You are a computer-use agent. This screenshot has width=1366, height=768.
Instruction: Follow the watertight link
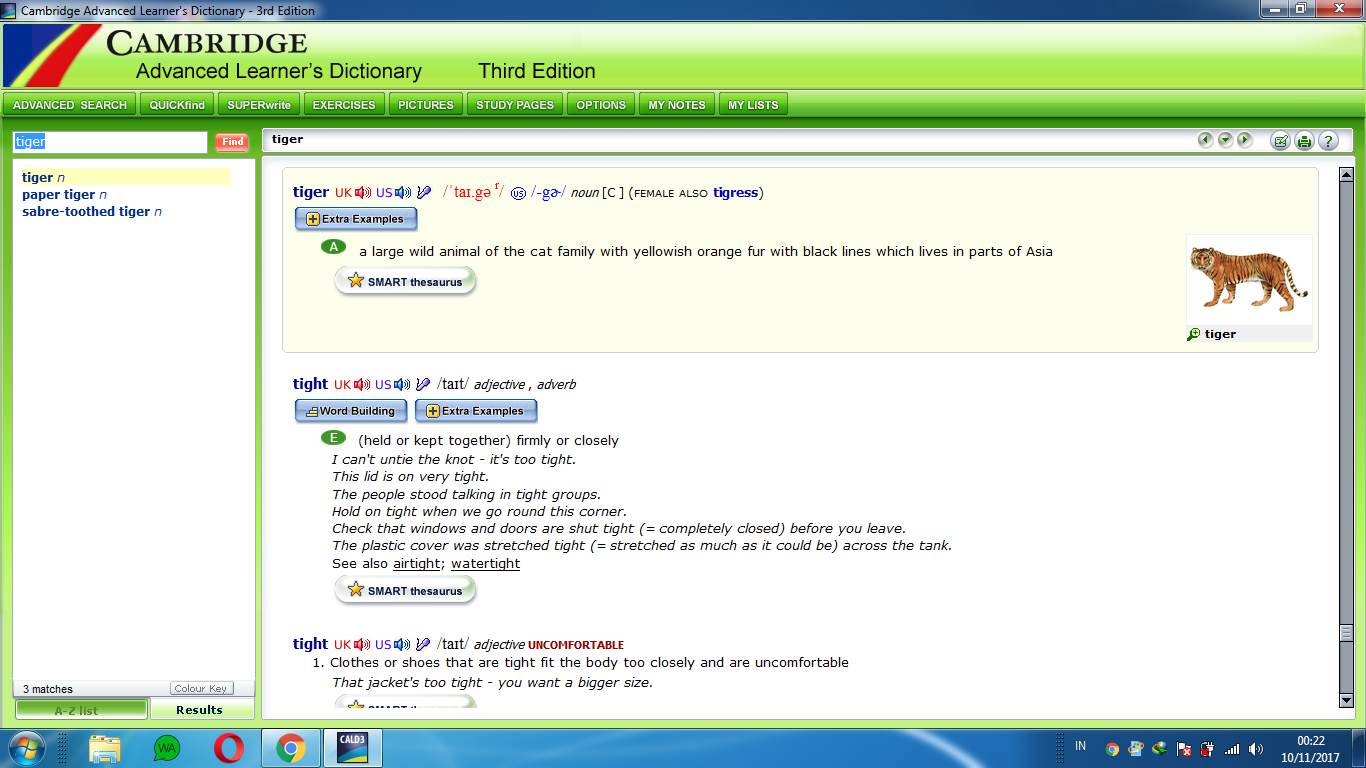(485, 564)
